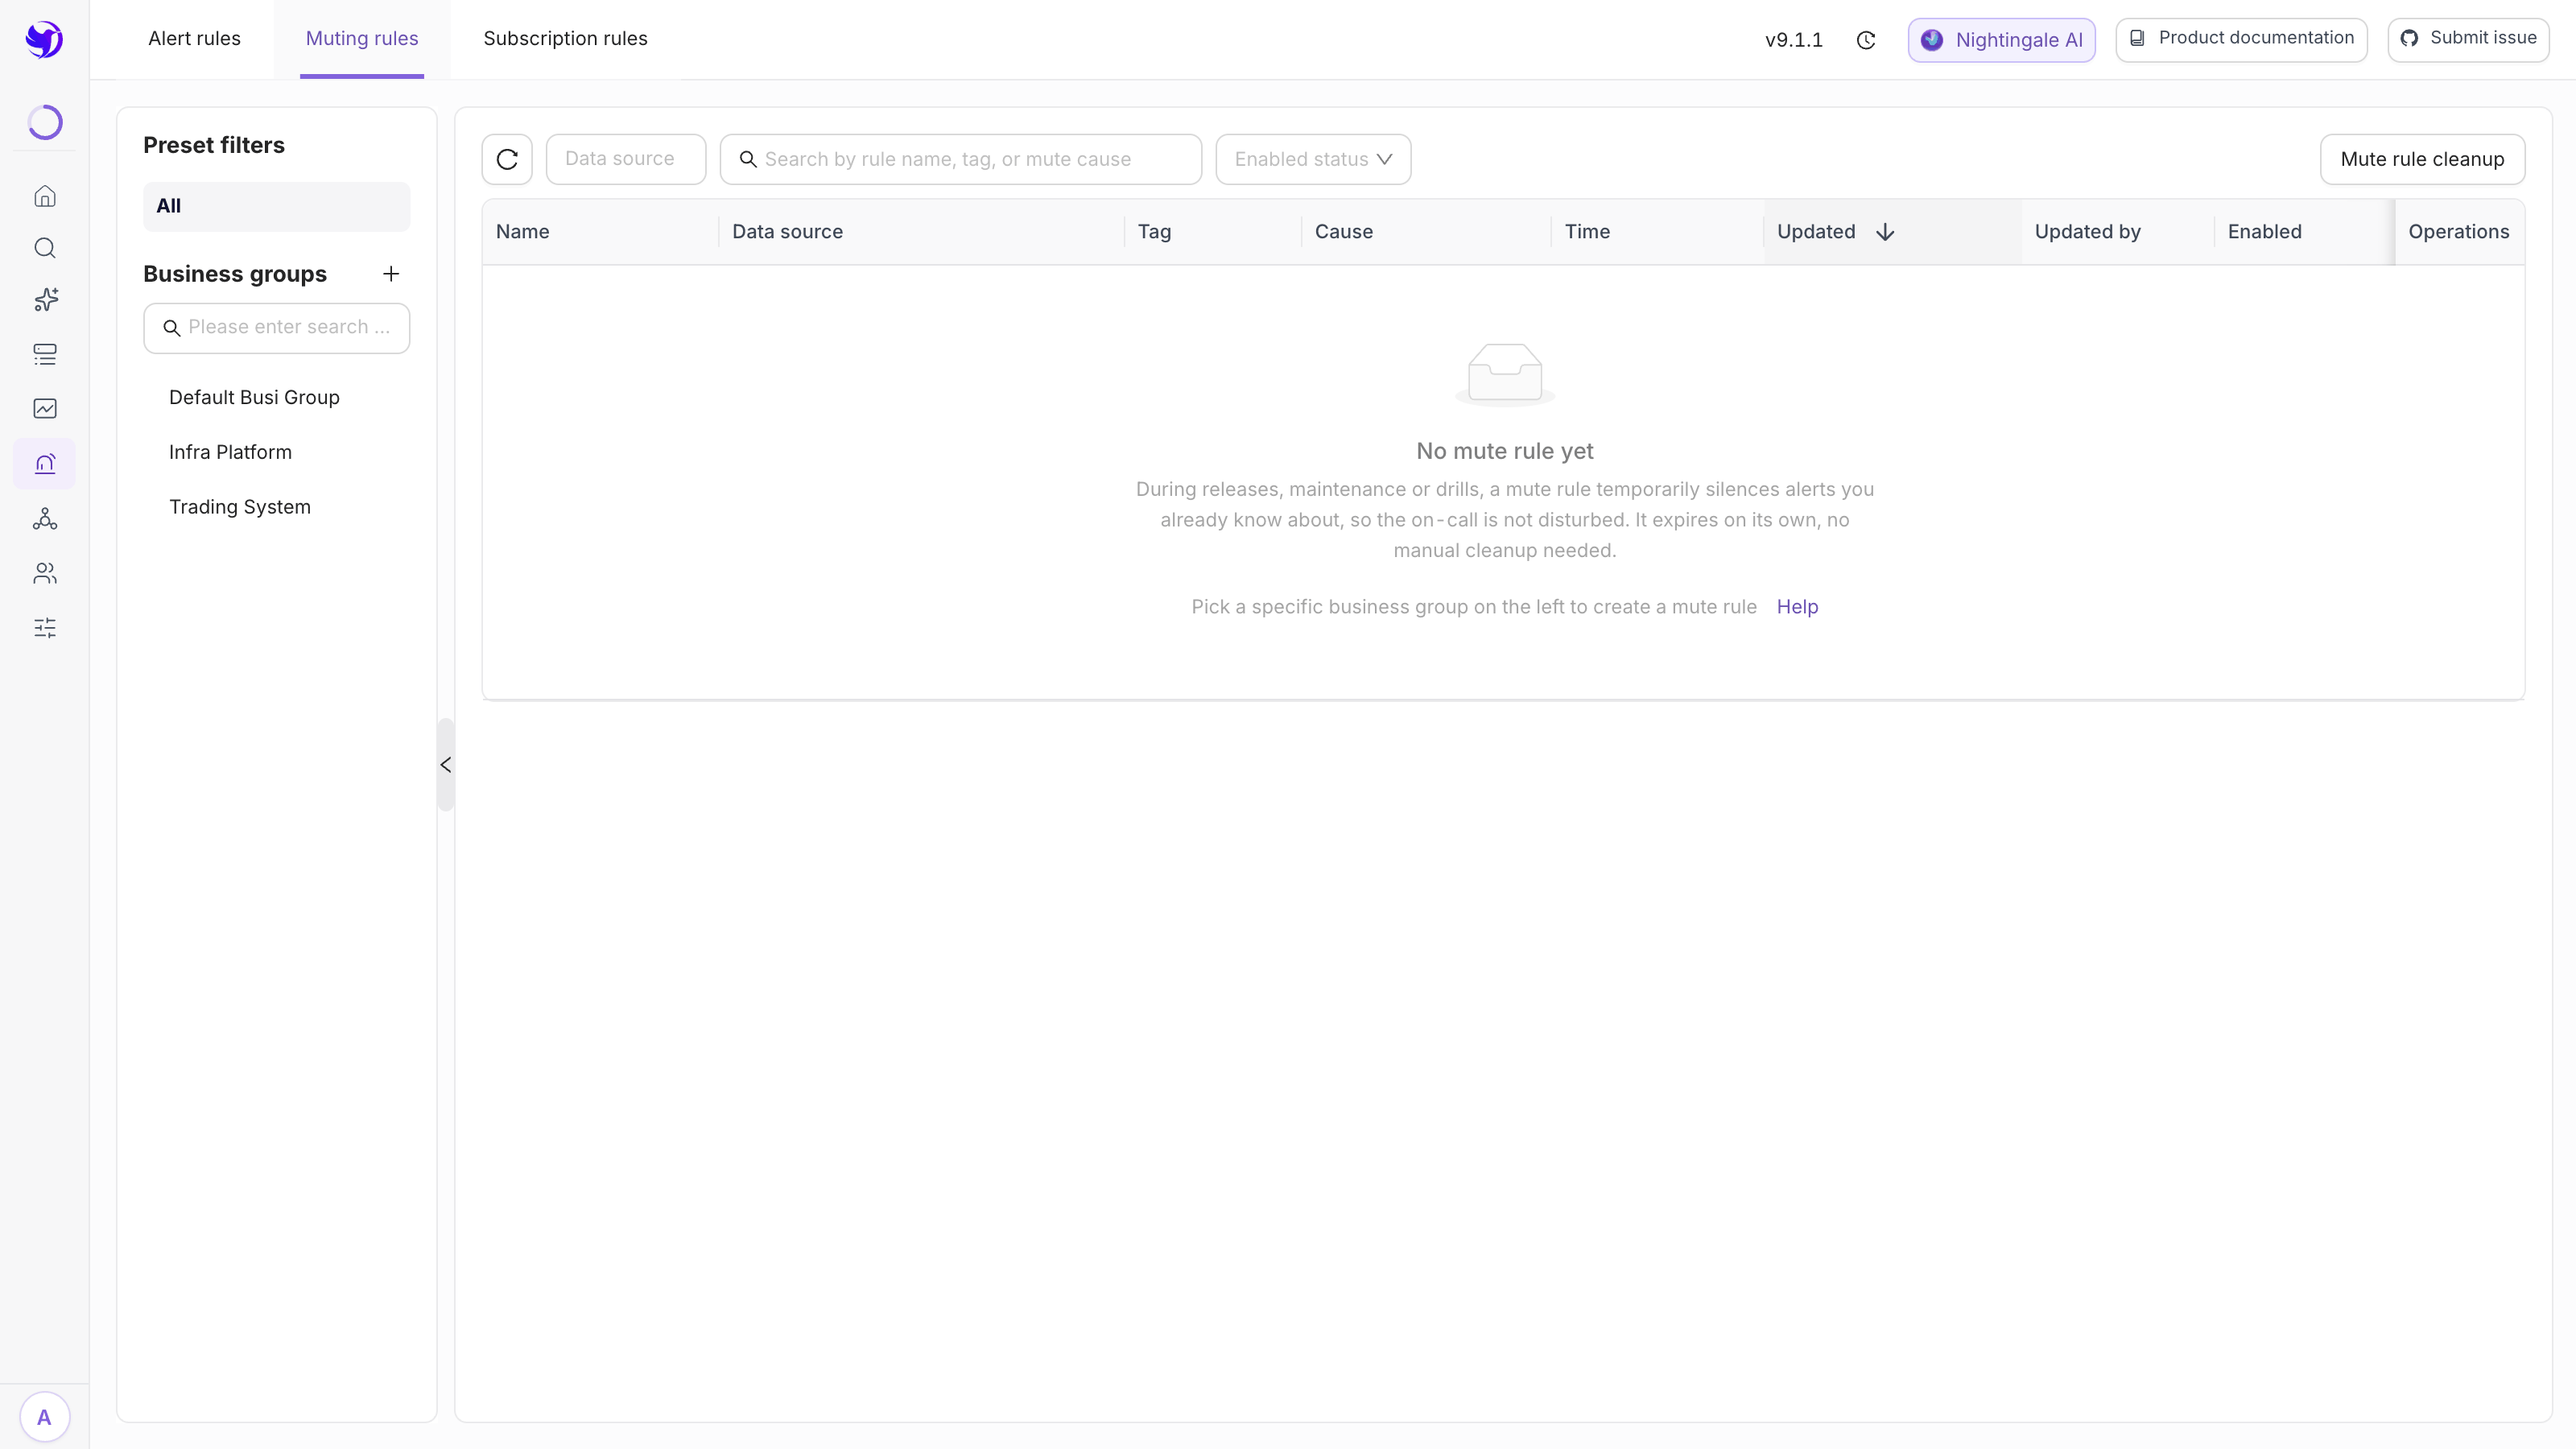Open the dashboard chart sidebar icon
Screen dimensions: 2576x1449
click(45, 408)
